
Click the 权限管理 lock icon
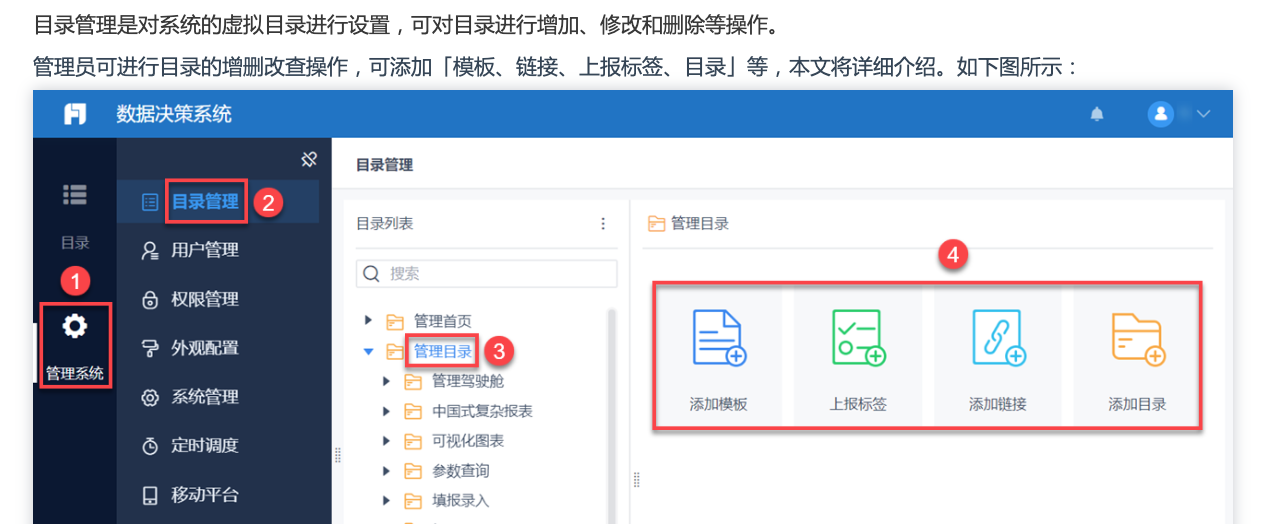point(150,300)
